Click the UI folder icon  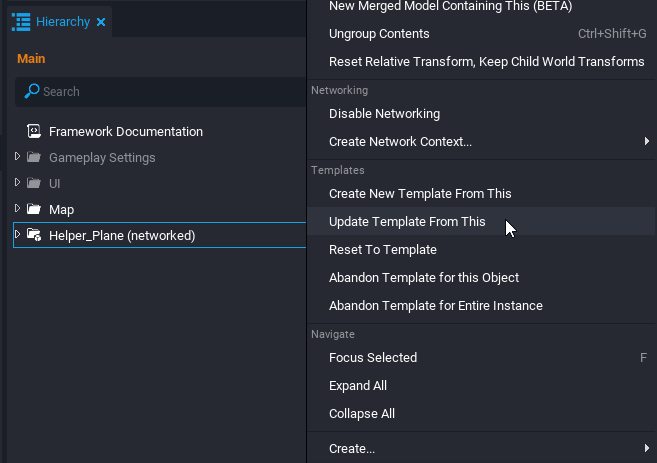coord(34,184)
